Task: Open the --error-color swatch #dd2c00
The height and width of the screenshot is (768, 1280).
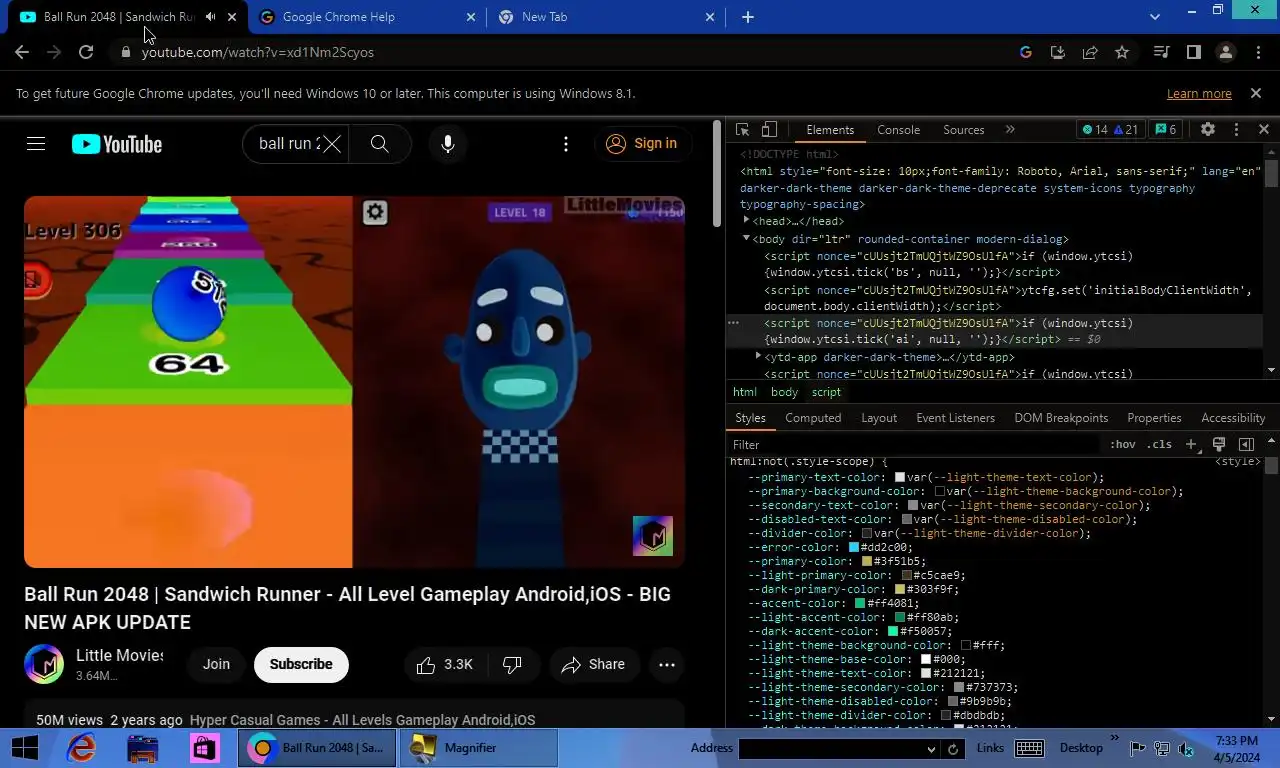Action: 854,547
